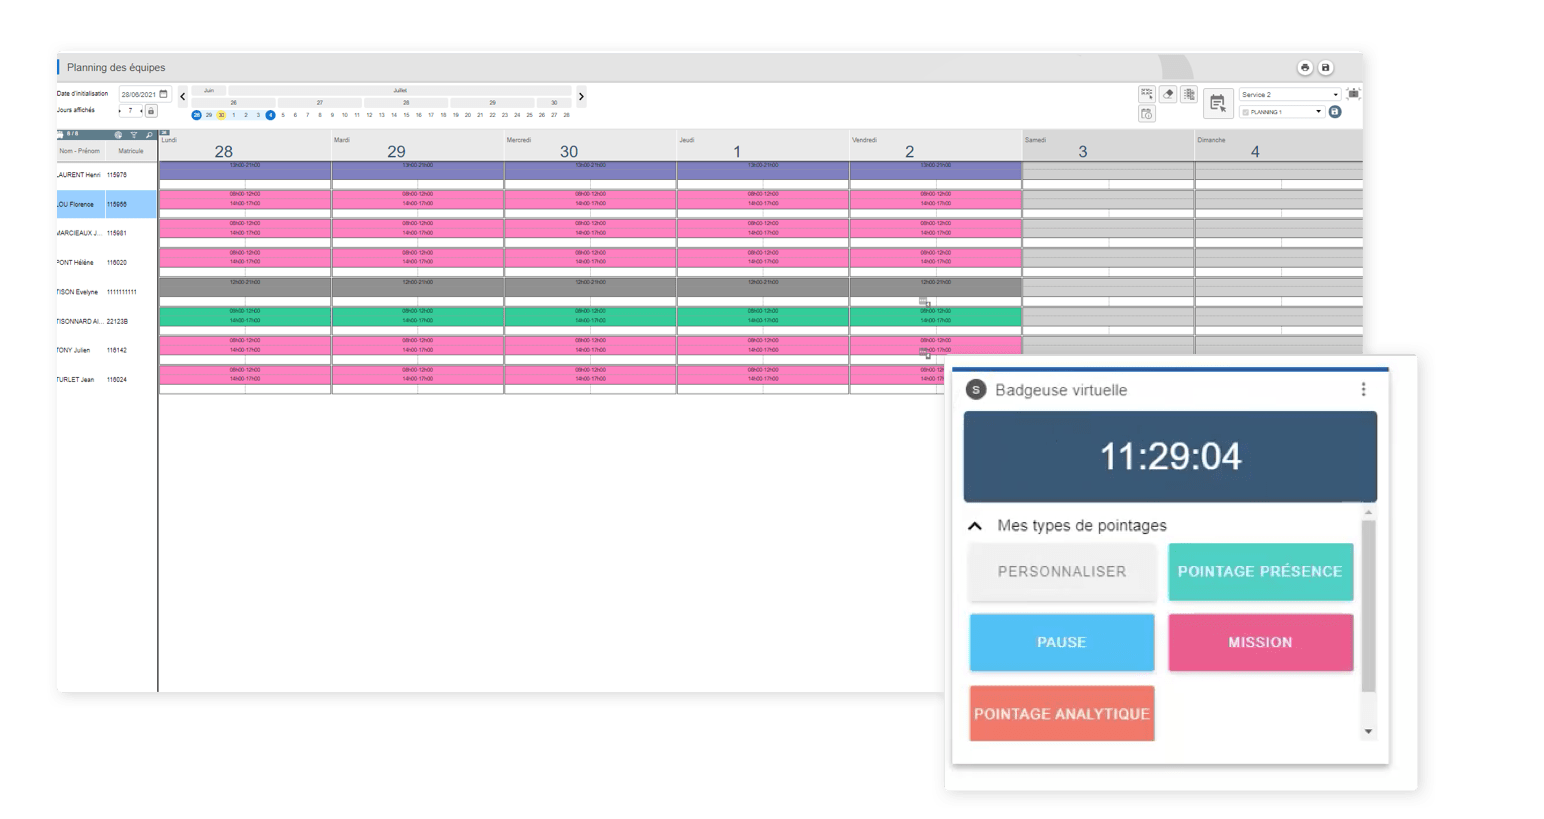1544x819 pixels.
Task: Open the three-dot menu of Badgeuse virtuelle
Action: (1363, 389)
